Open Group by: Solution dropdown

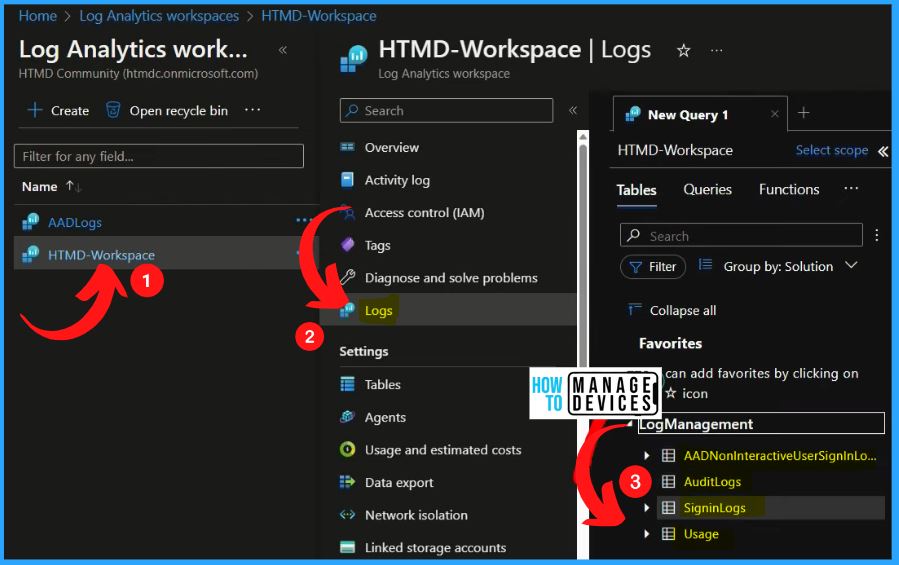[x=778, y=266]
